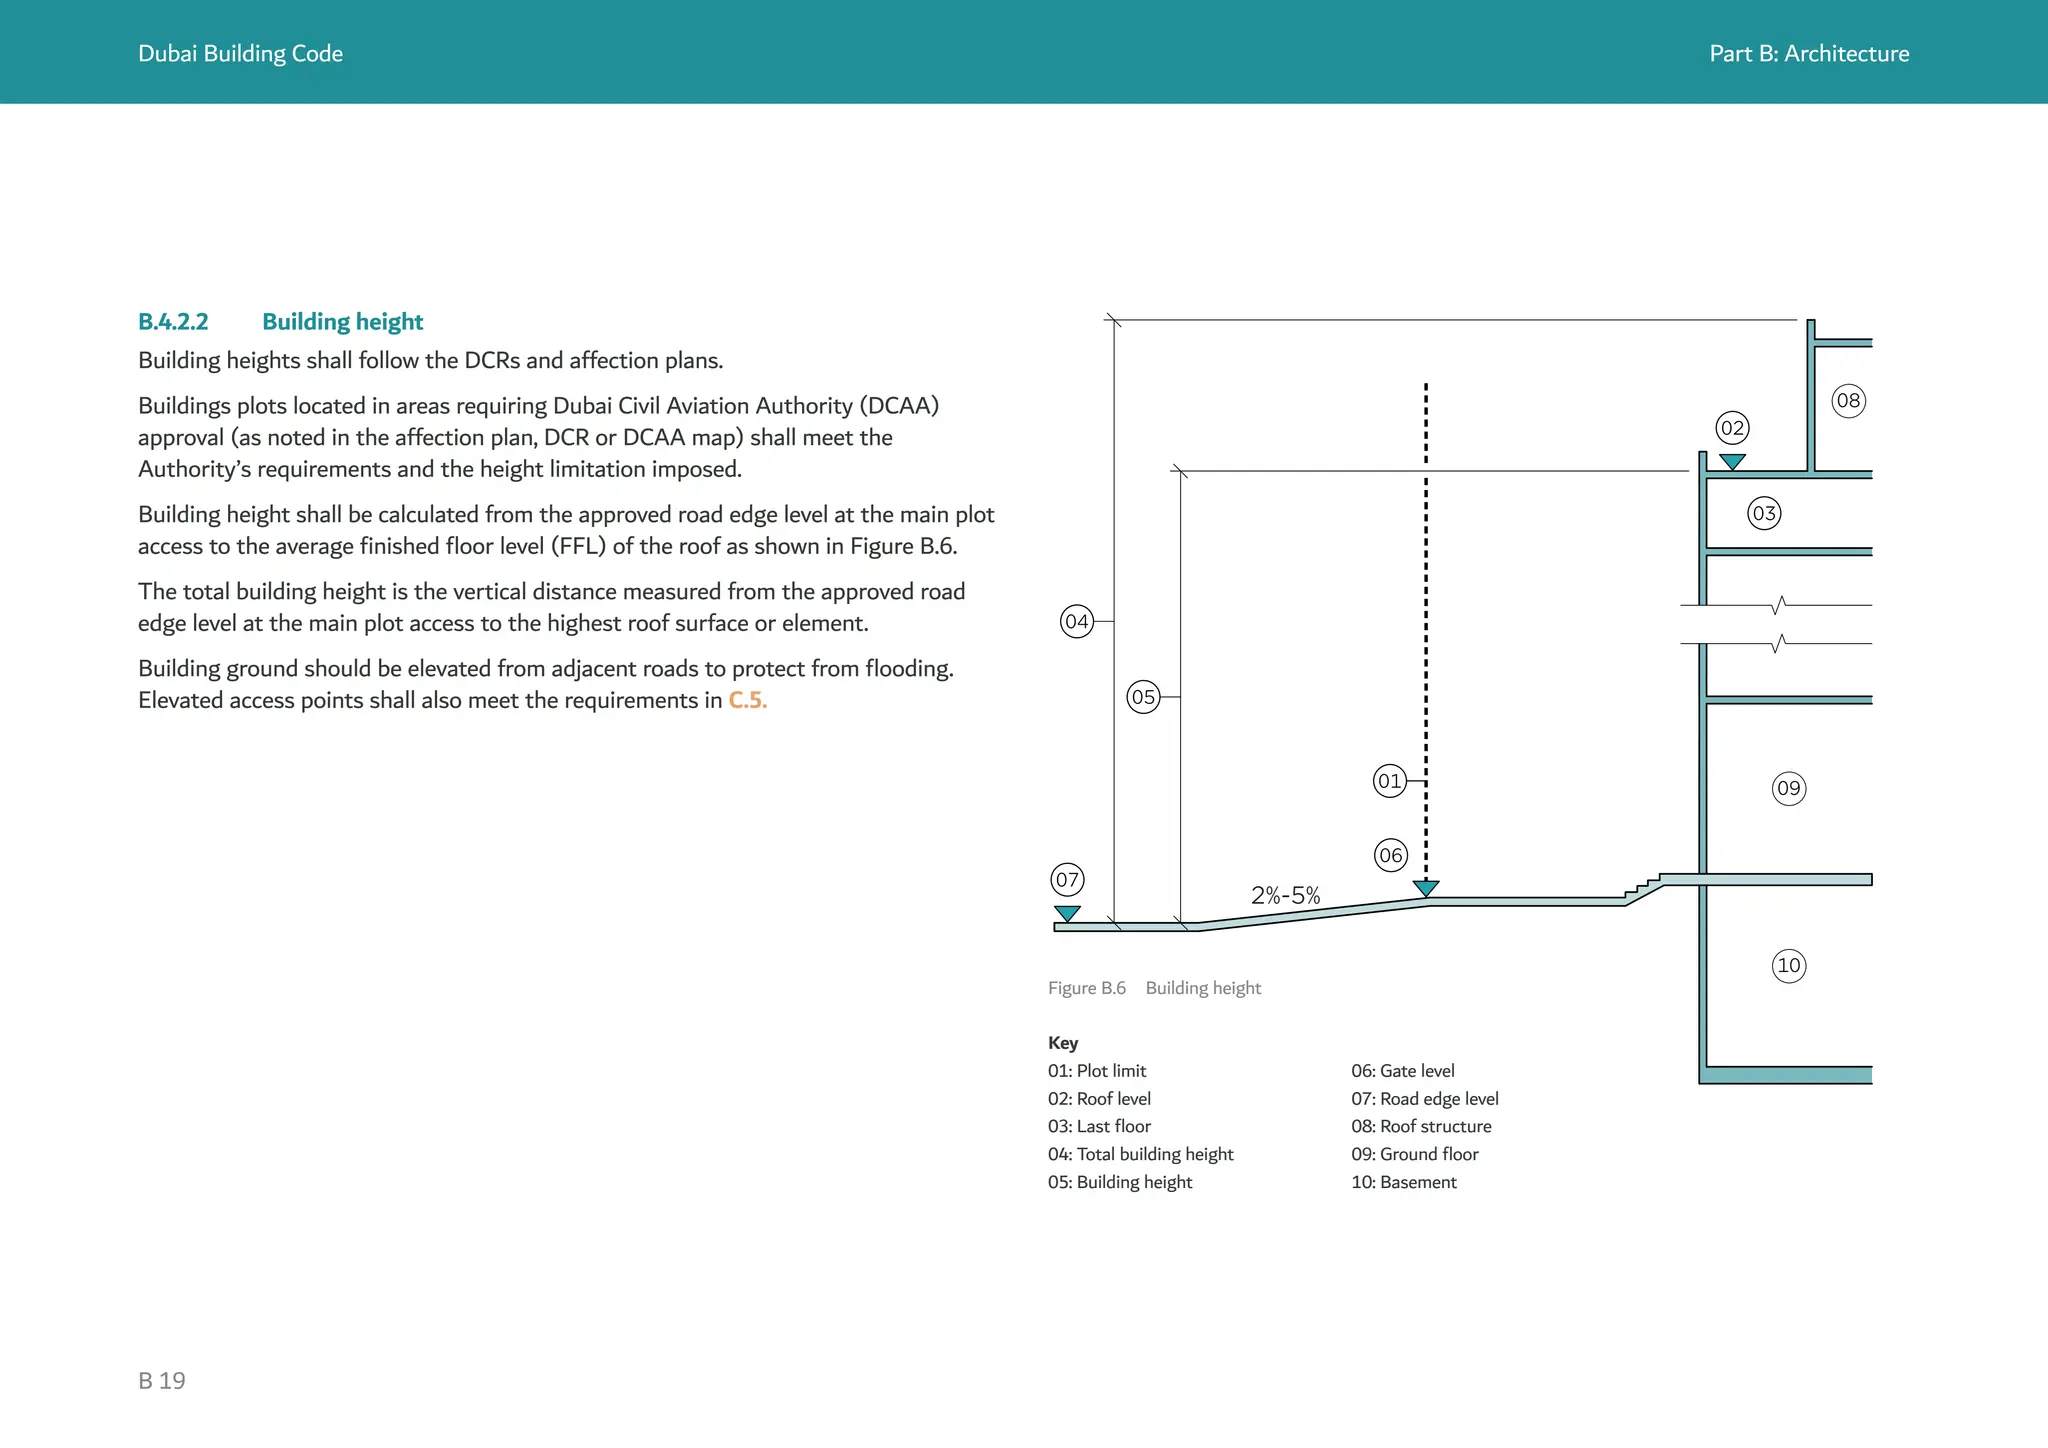2048x1448 pixels.
Task: Click callout circle 03 Last floor
Action: (x=1764, y=514)
